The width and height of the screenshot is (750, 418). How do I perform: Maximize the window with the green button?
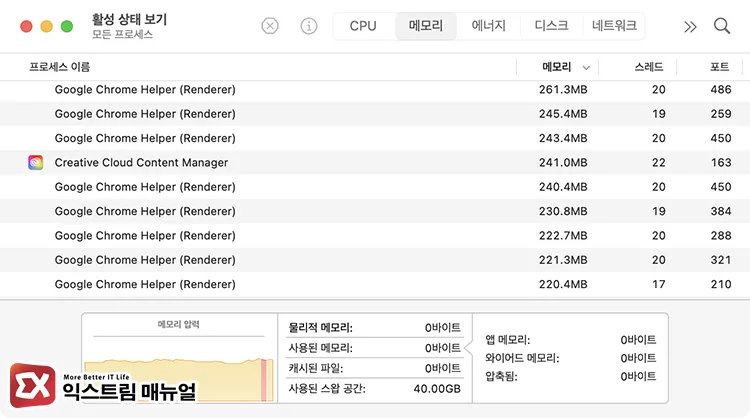click(x=67, y=26)
